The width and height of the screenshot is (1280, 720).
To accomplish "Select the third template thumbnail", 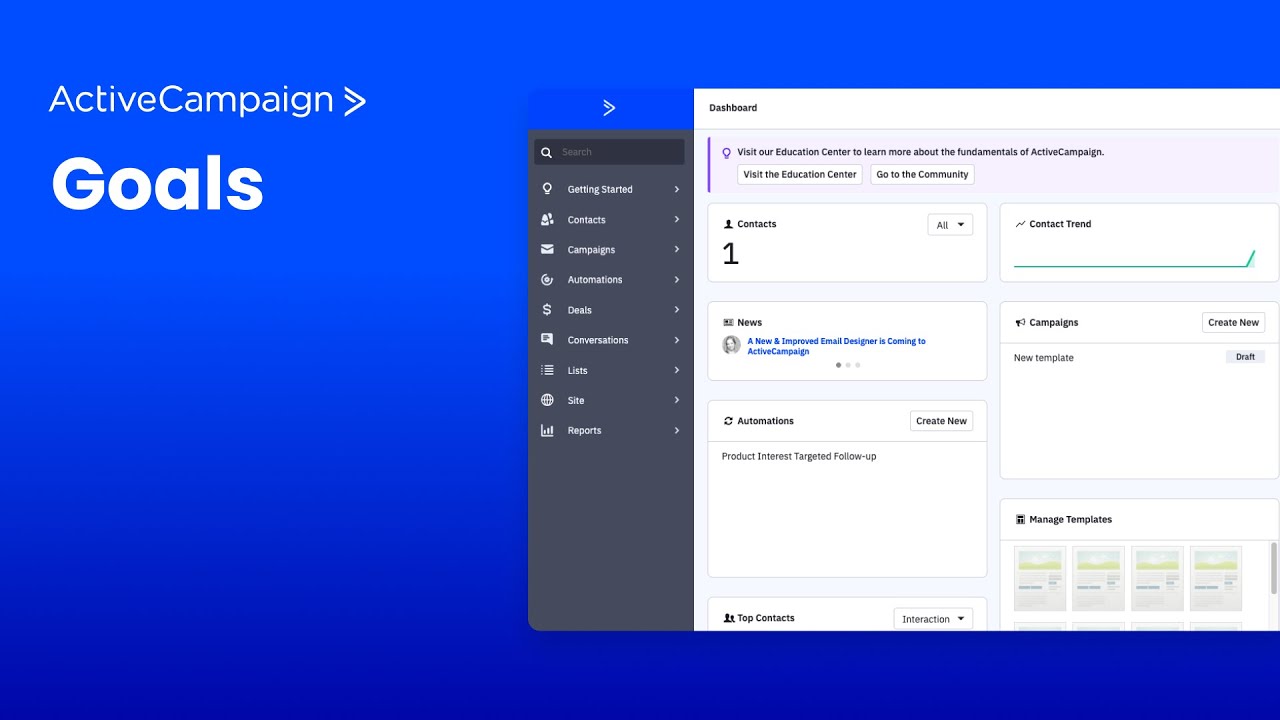I will point(1157,578).
